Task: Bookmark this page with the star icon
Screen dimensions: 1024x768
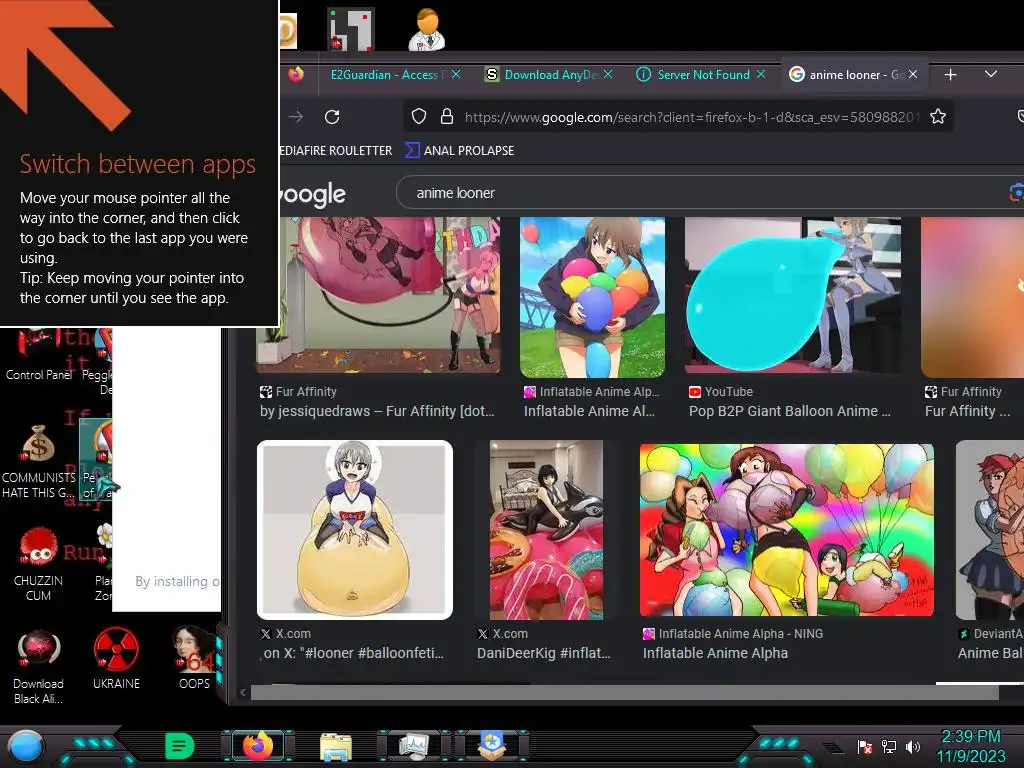Action: click(x=938, y=117)
